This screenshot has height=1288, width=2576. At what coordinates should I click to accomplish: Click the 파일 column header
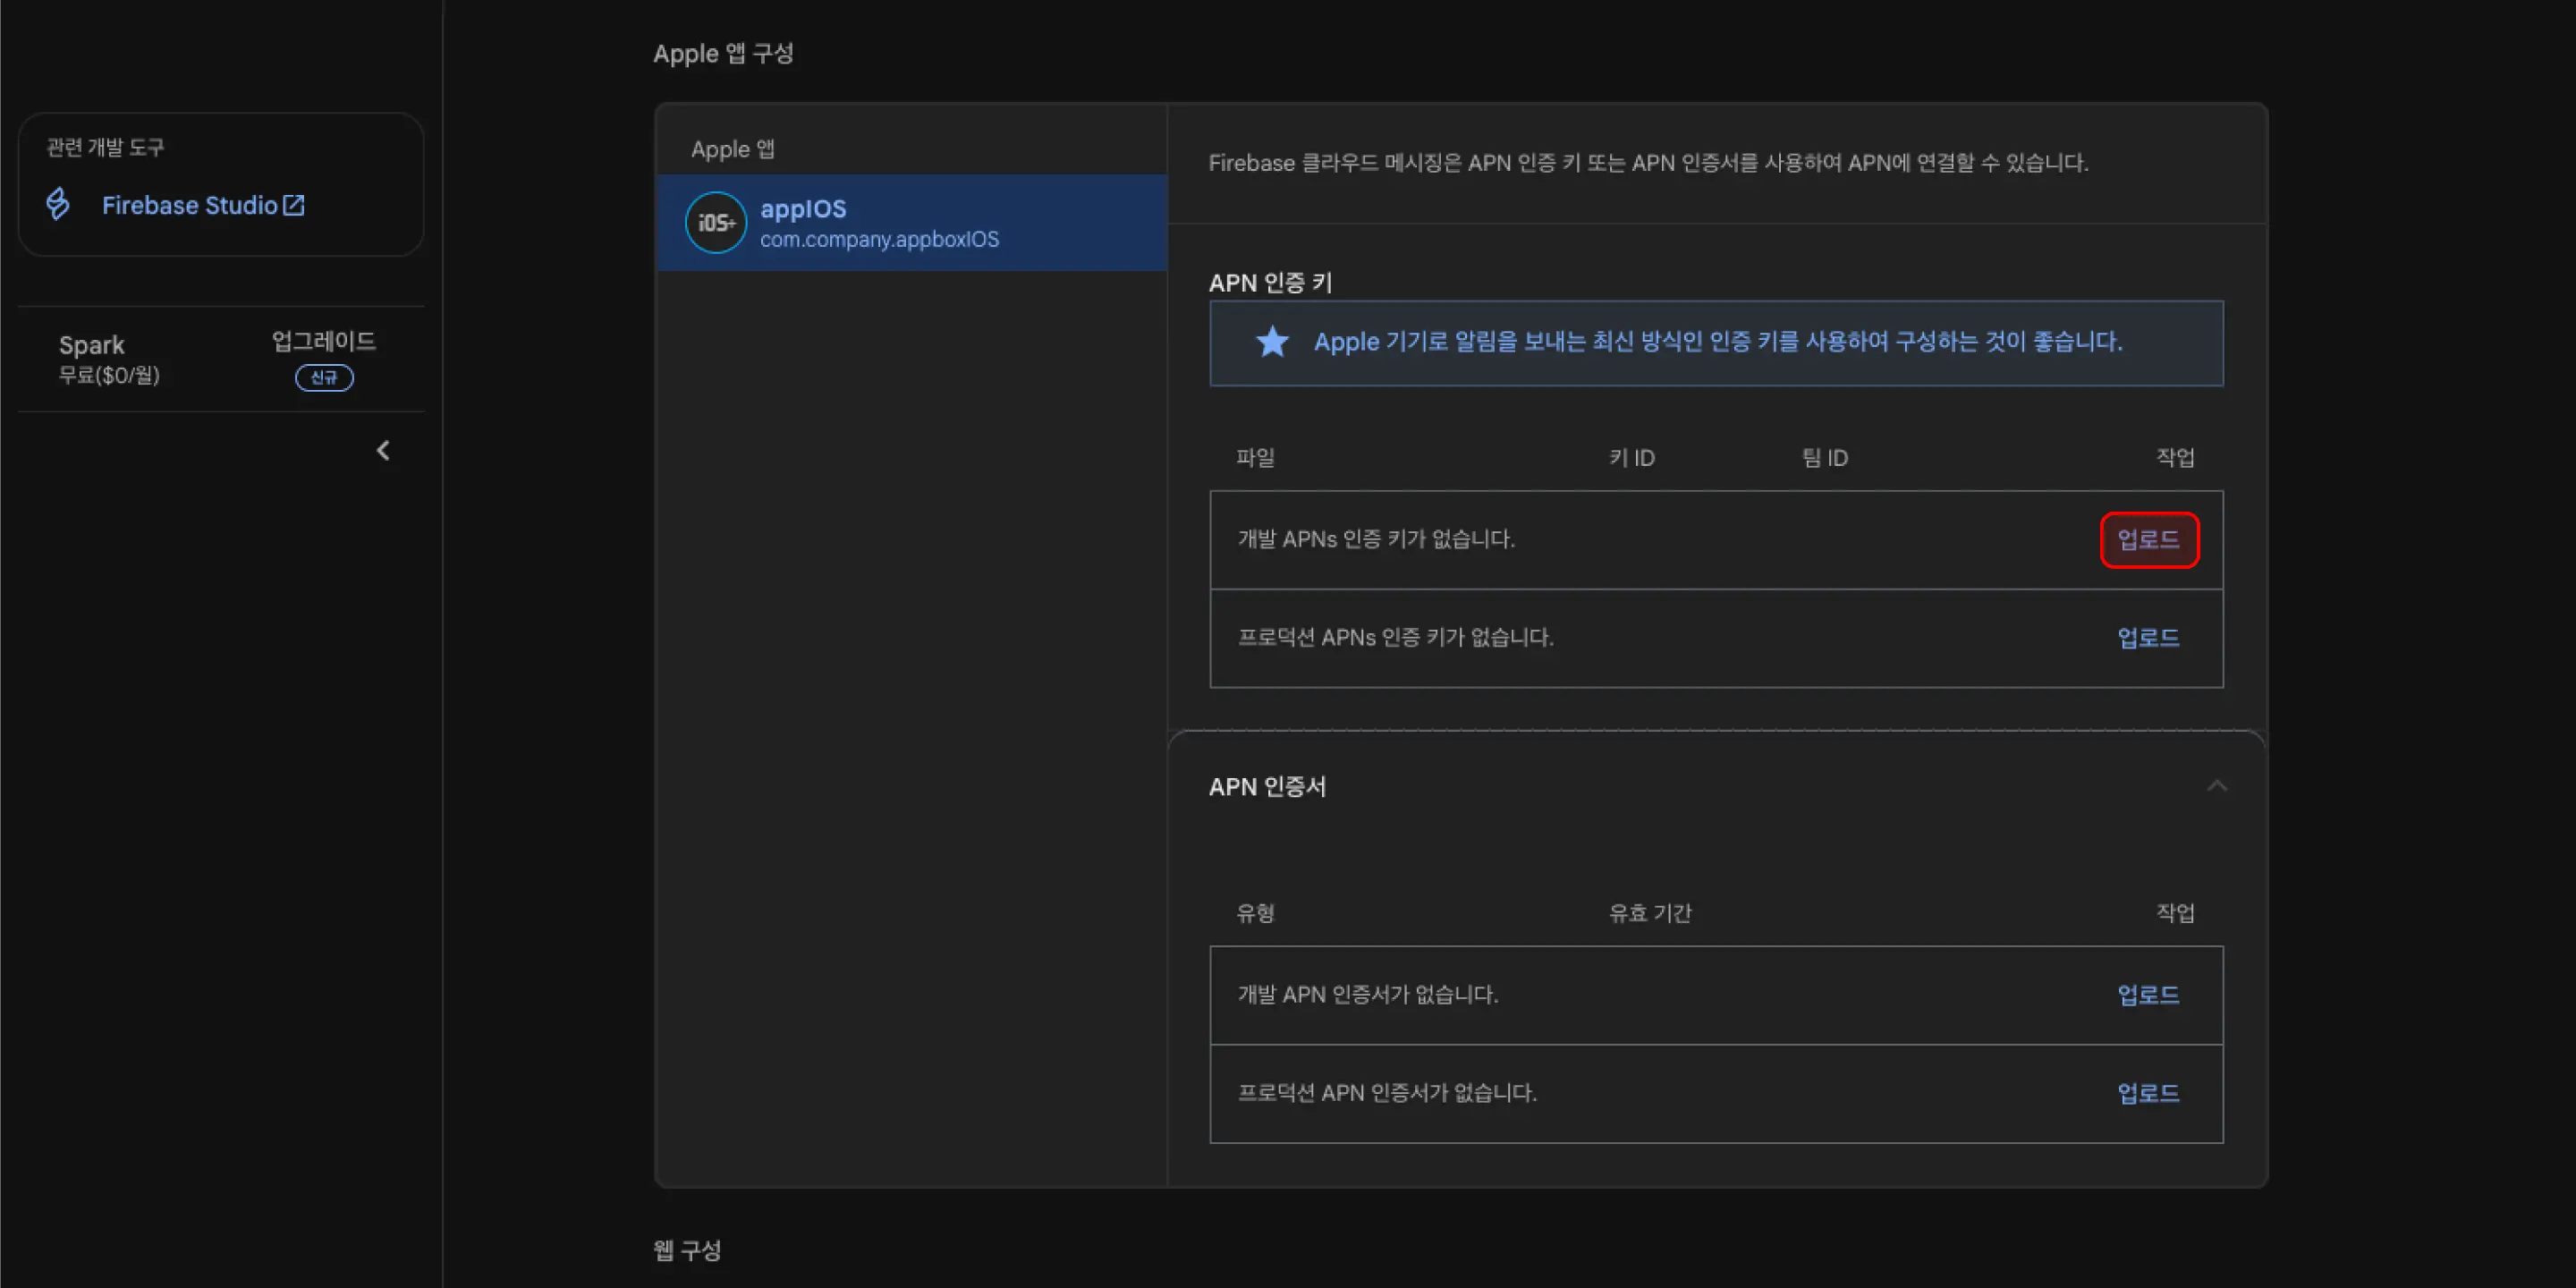coord(1255,458)
